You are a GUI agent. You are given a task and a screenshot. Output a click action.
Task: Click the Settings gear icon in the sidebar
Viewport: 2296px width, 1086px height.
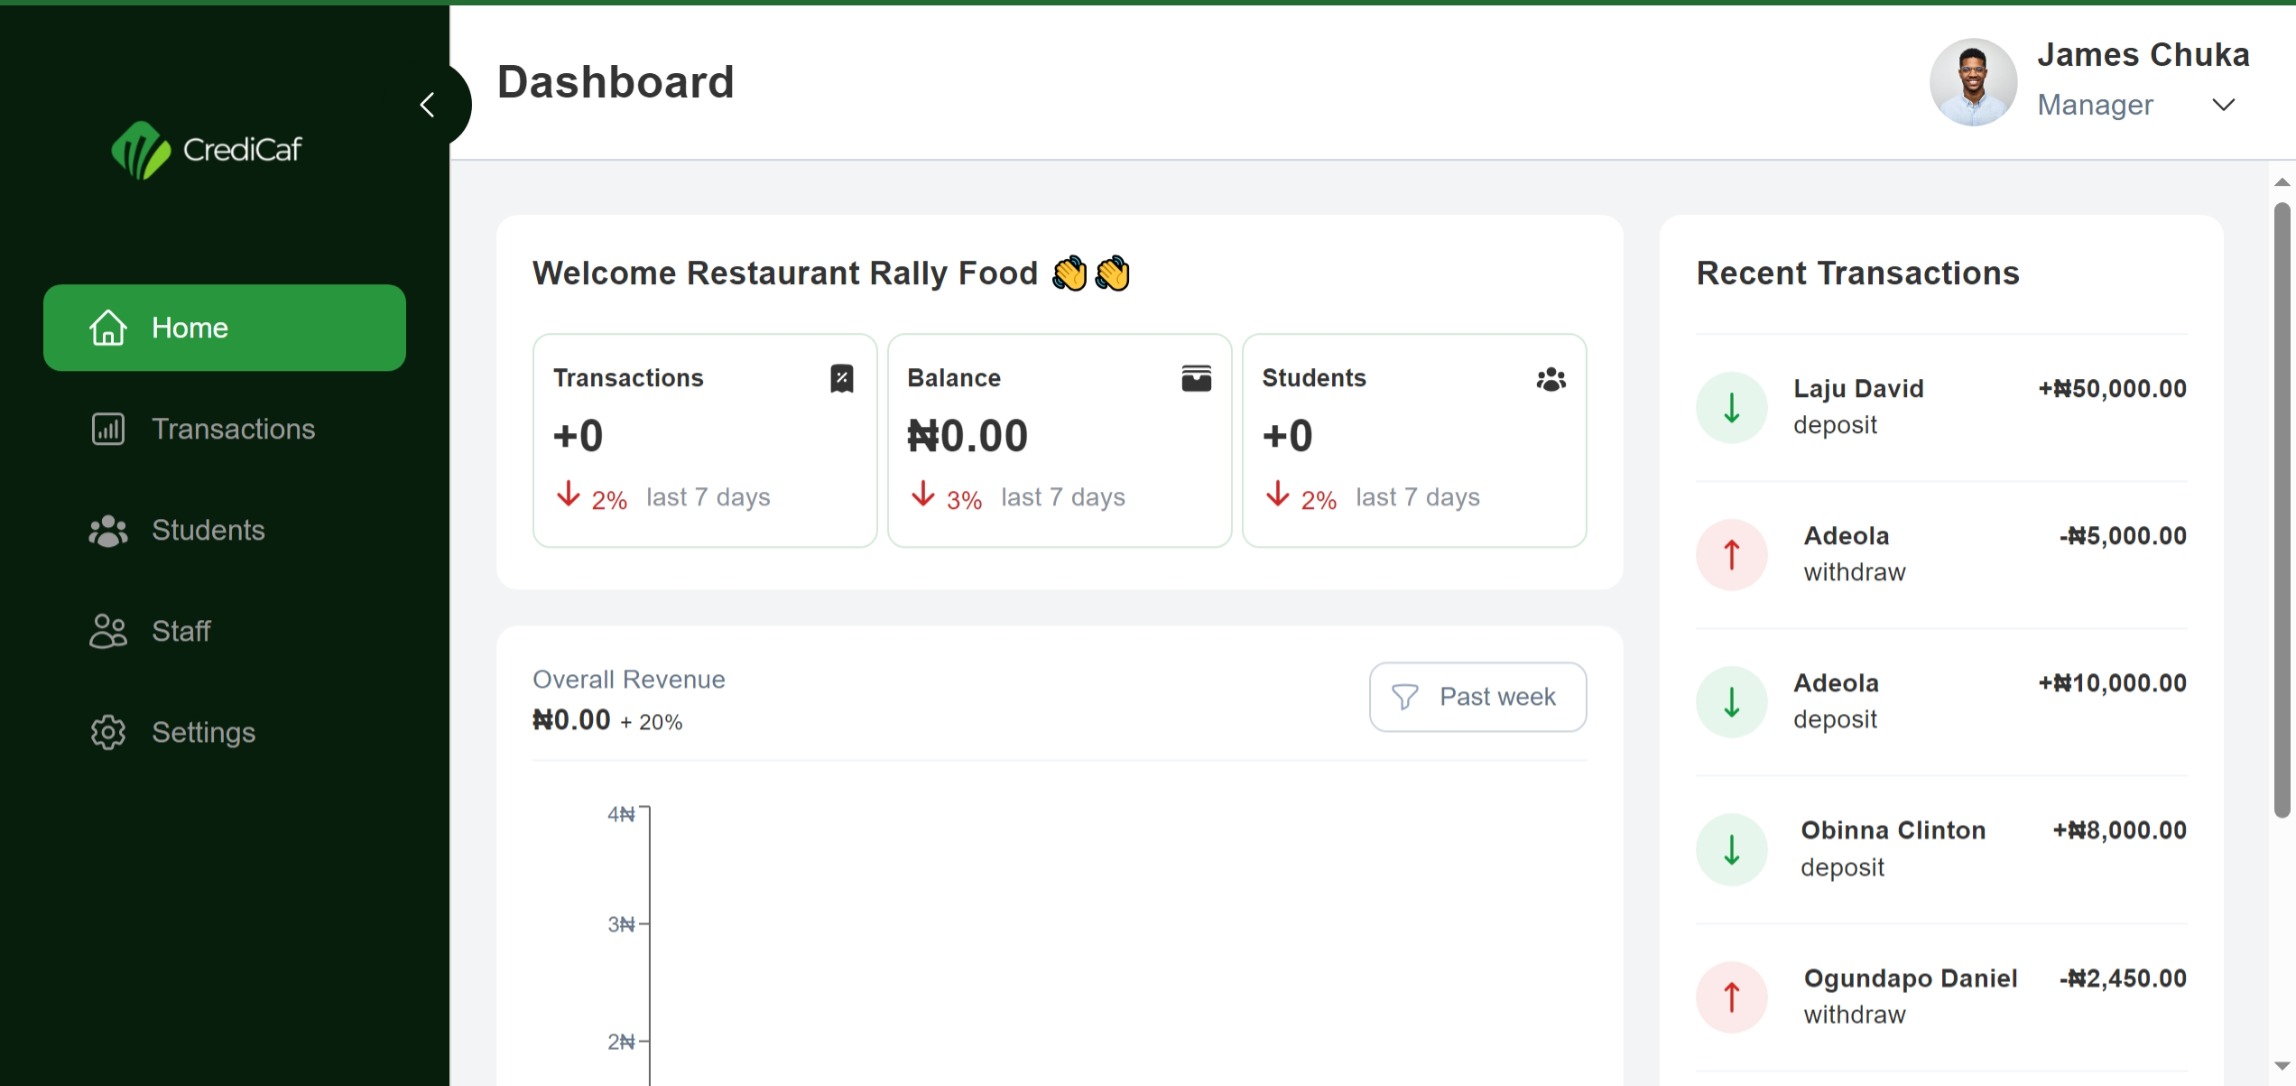pyautogui.click(x=108, y=732)
